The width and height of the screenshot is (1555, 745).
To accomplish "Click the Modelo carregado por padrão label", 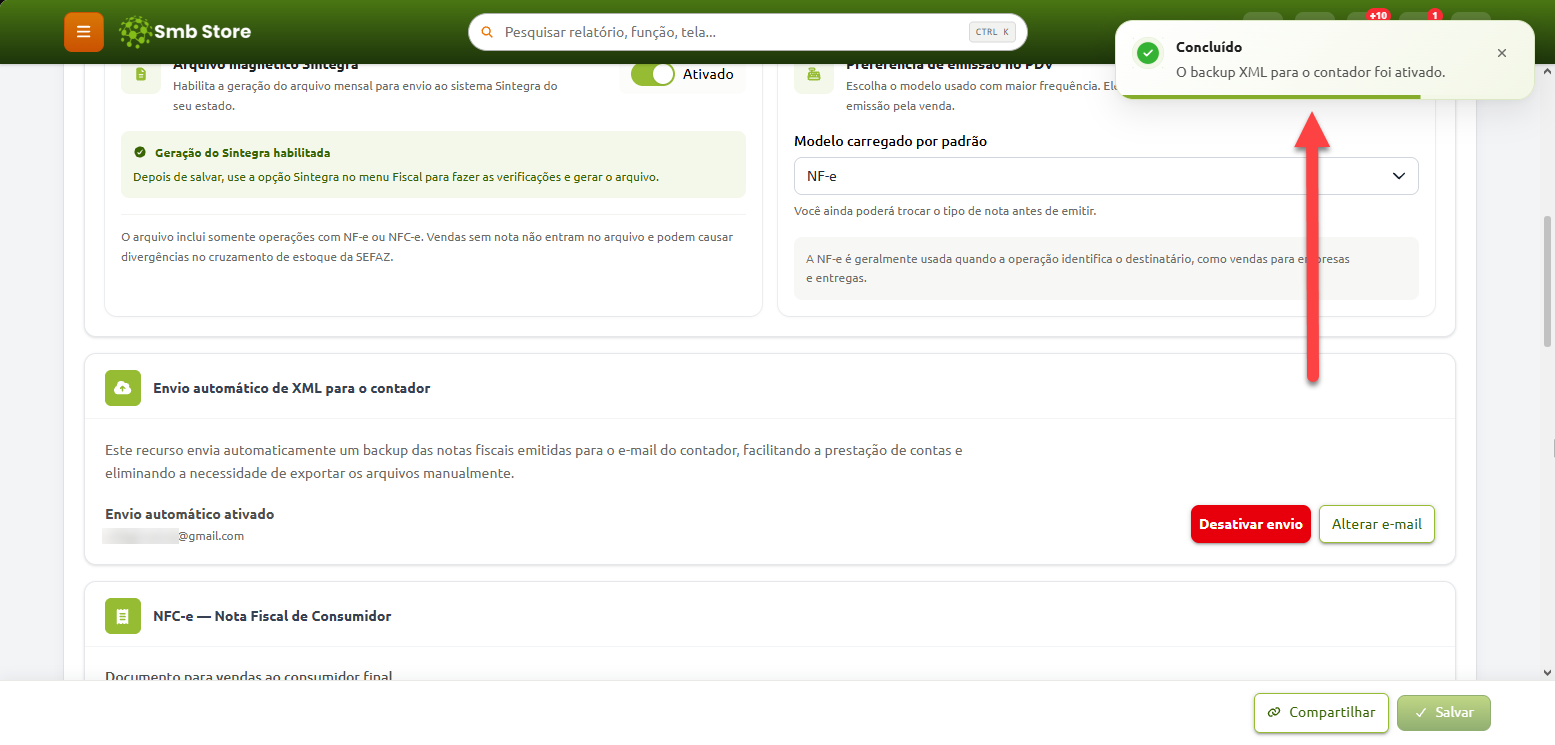I will pyautogui.click(x=890, y=141).
